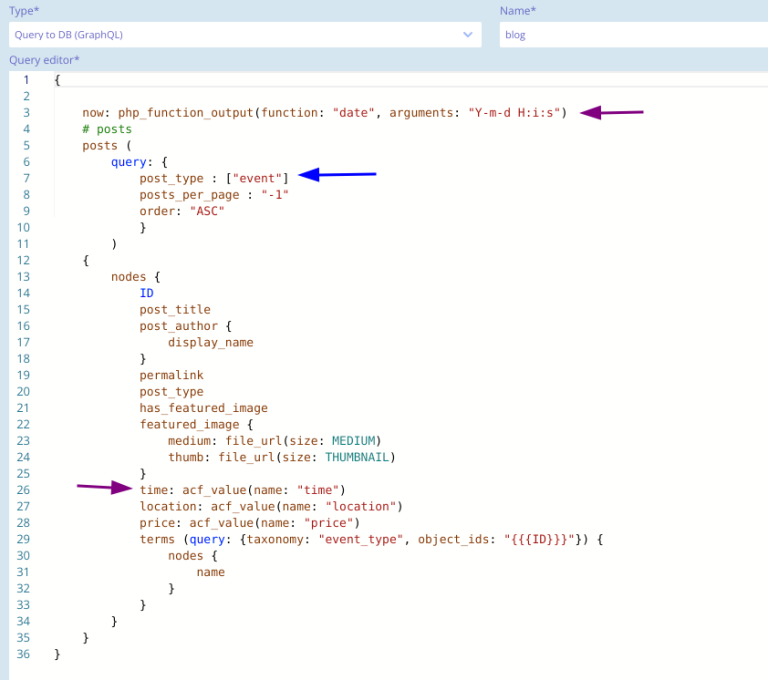This screenshot has height=680, width=768.
Task: Open the Type dropdown chevron
Action: pos(467,35)
